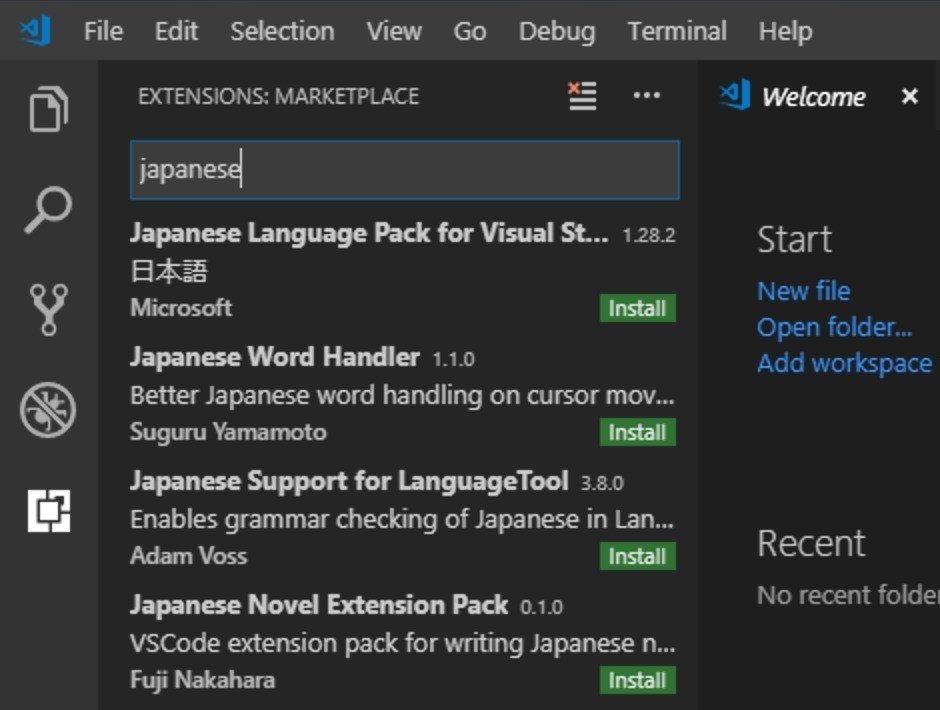Image resolution: width=940 pixels, height=710 pixels.
Task: Click the VS Code logo in the title bar
Action: [35, 30]
